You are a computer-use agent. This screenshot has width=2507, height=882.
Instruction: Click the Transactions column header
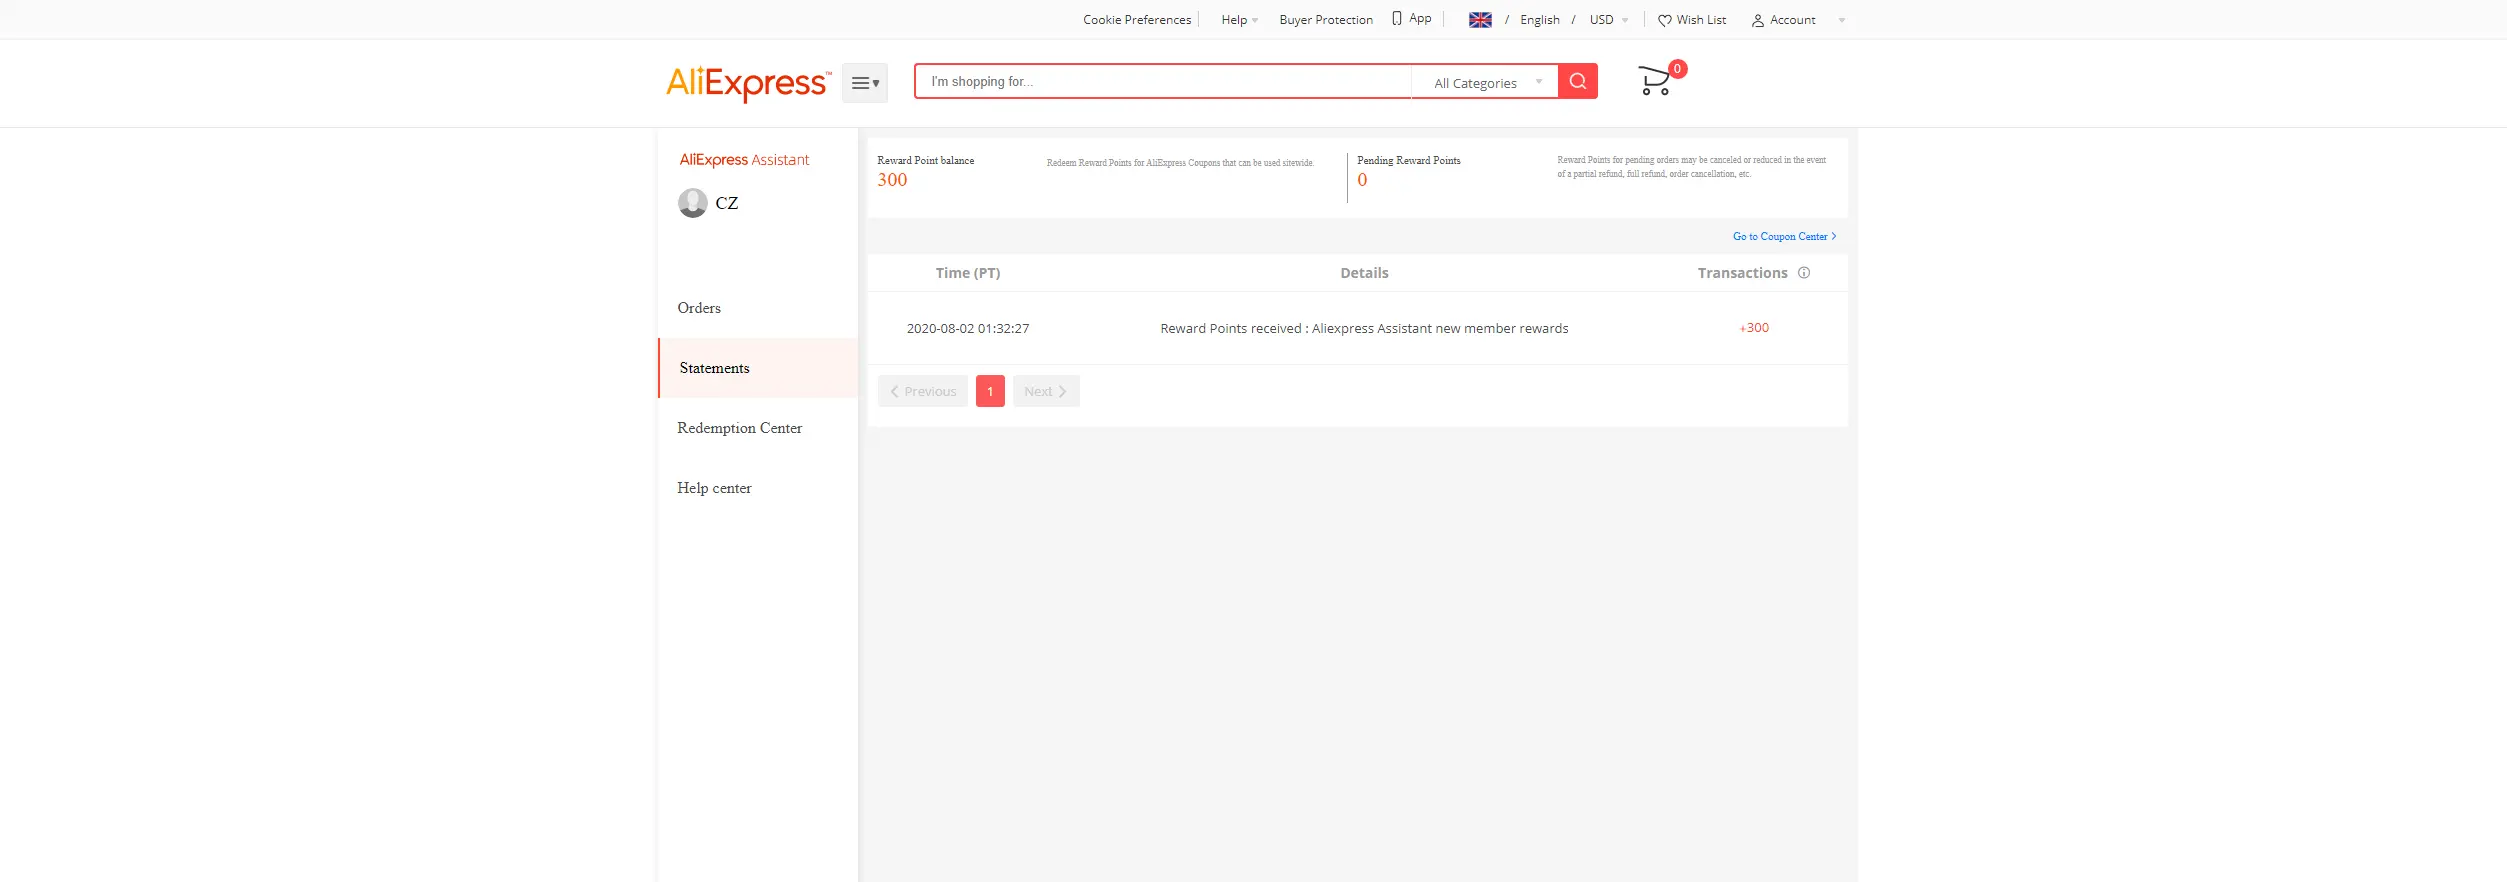(x=1742, y=273)
